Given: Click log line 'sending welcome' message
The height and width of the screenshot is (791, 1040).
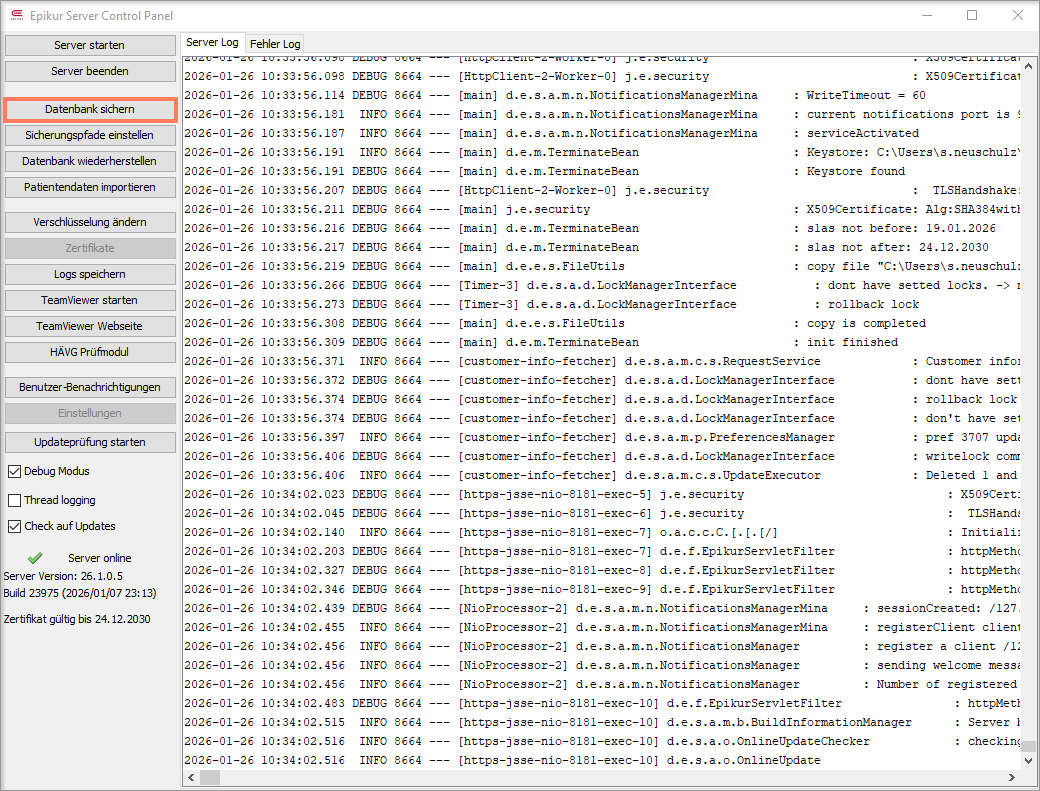Looking at the screenshot, I should [x=602, y=665].
